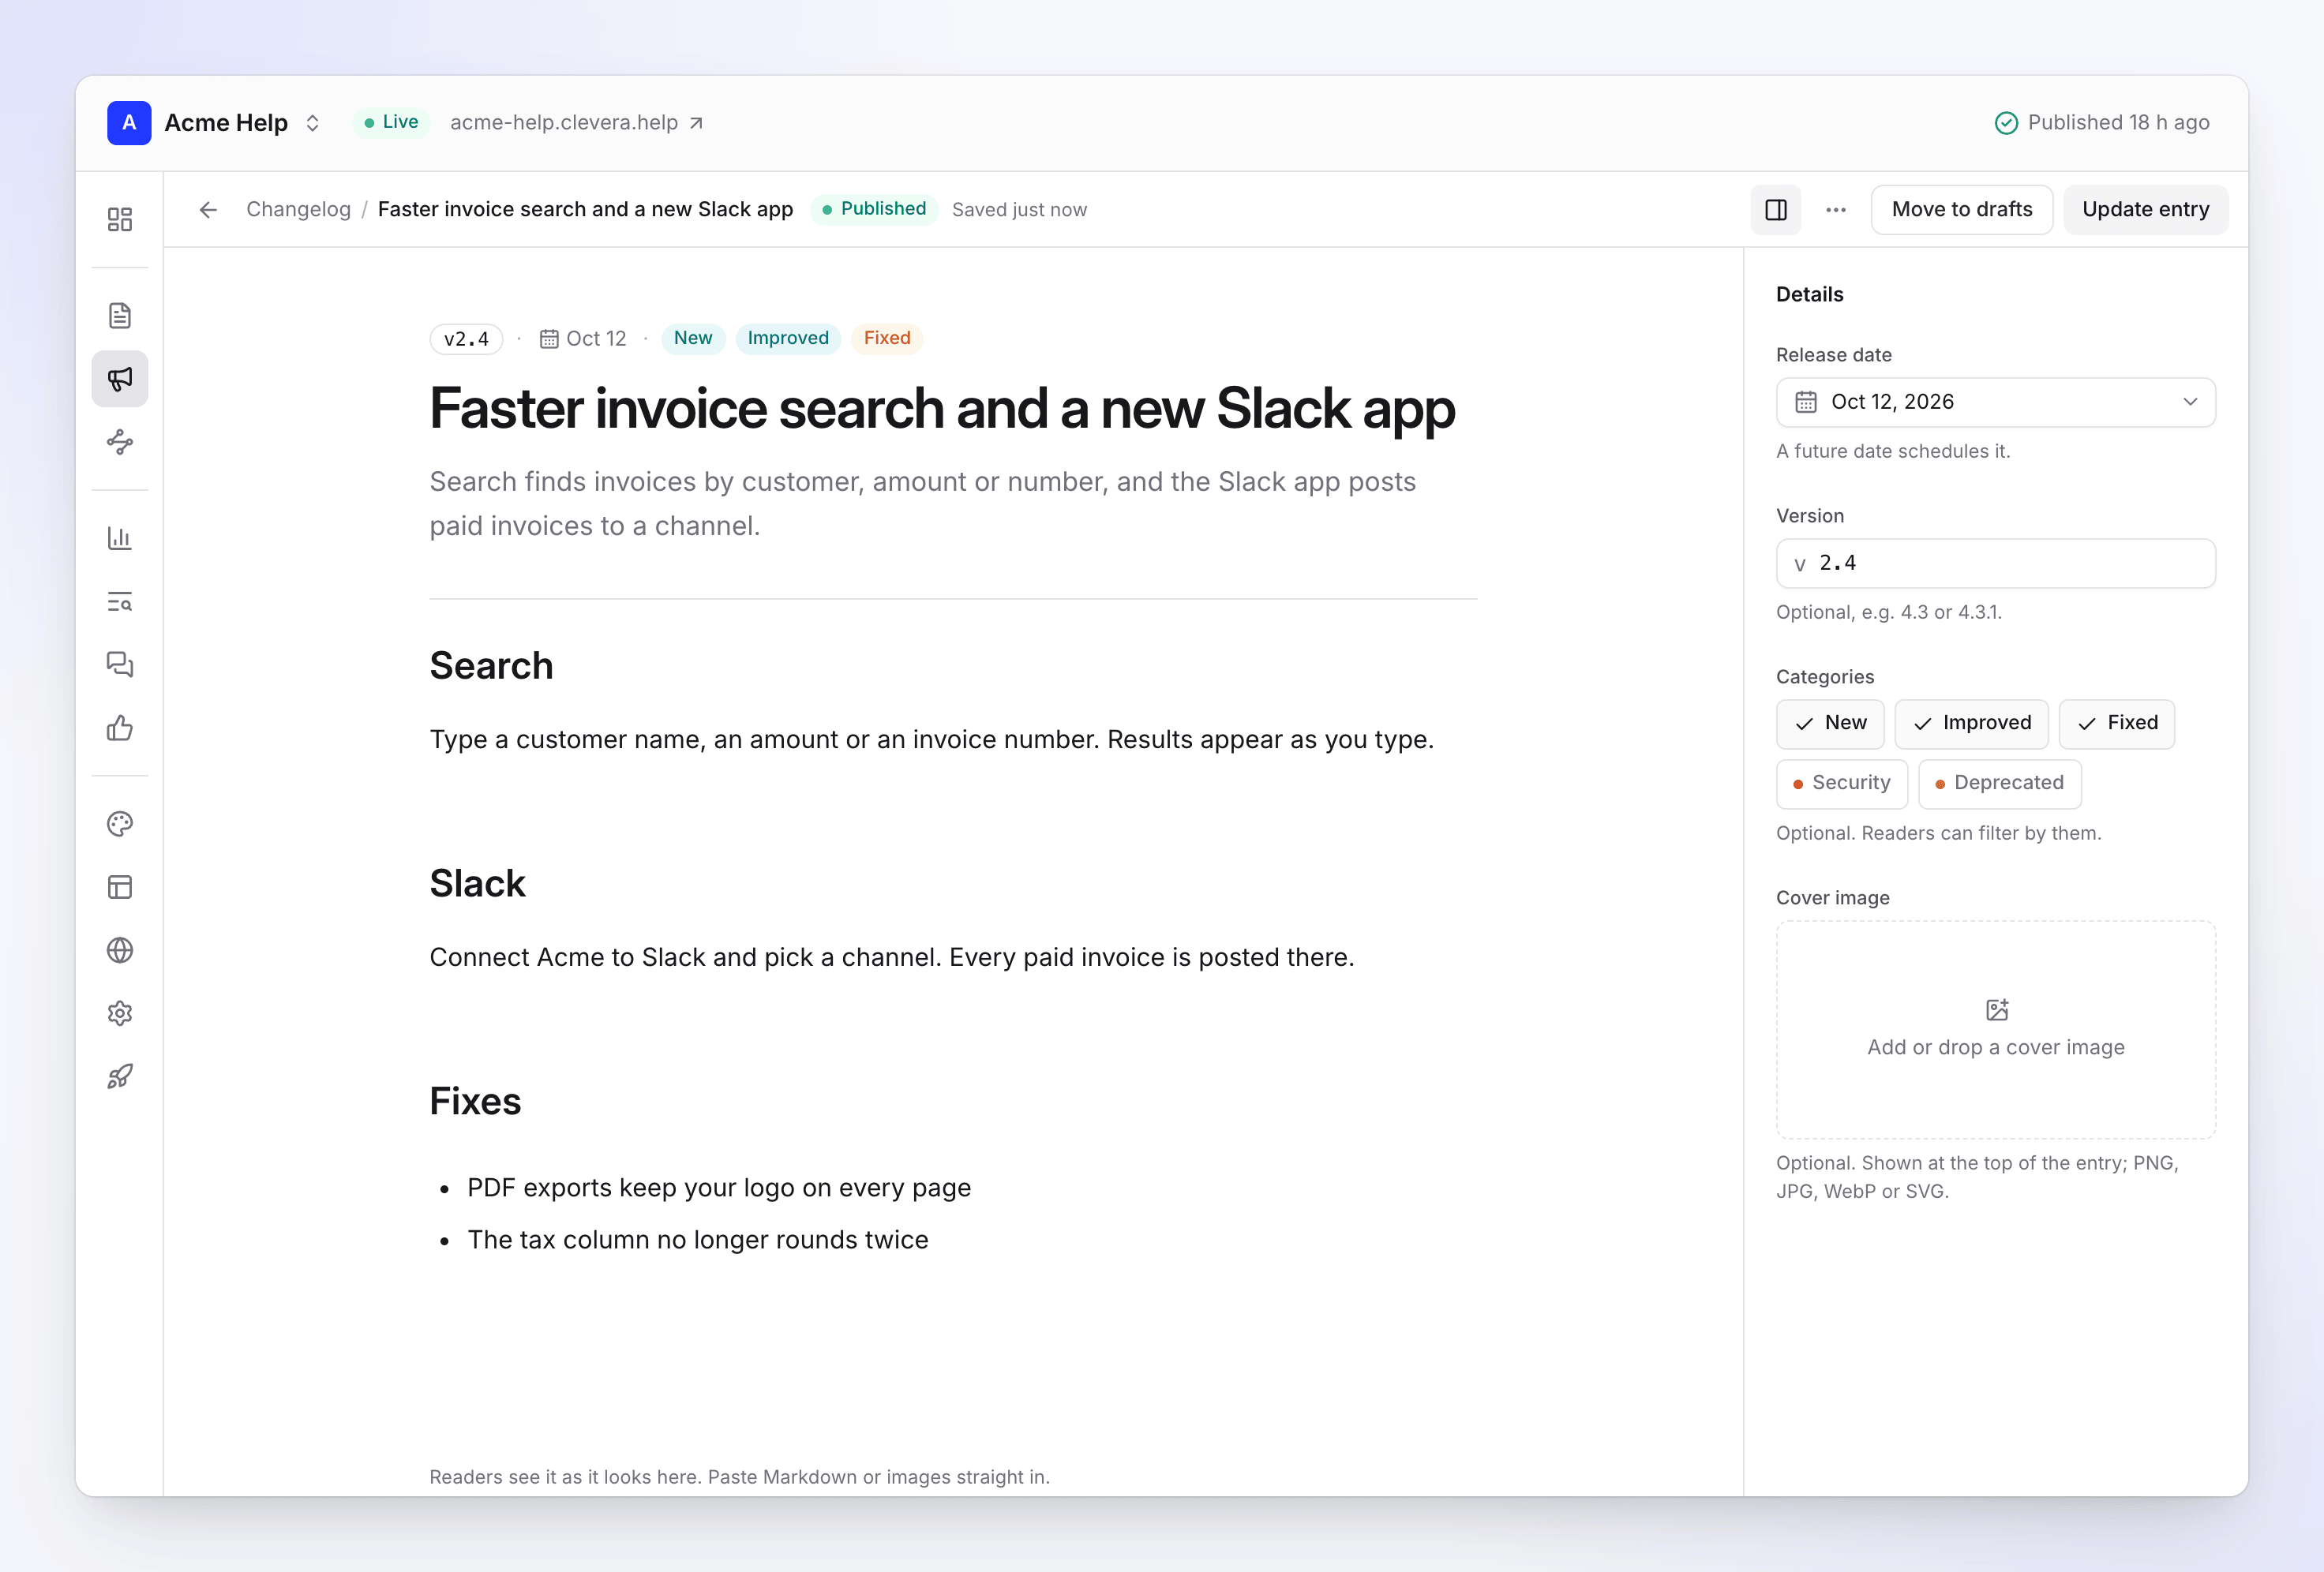Image resolution: width=2324 pixels, height=1572 pixels.
Task: Open the search list icon in sidebar
Action: 120,602
